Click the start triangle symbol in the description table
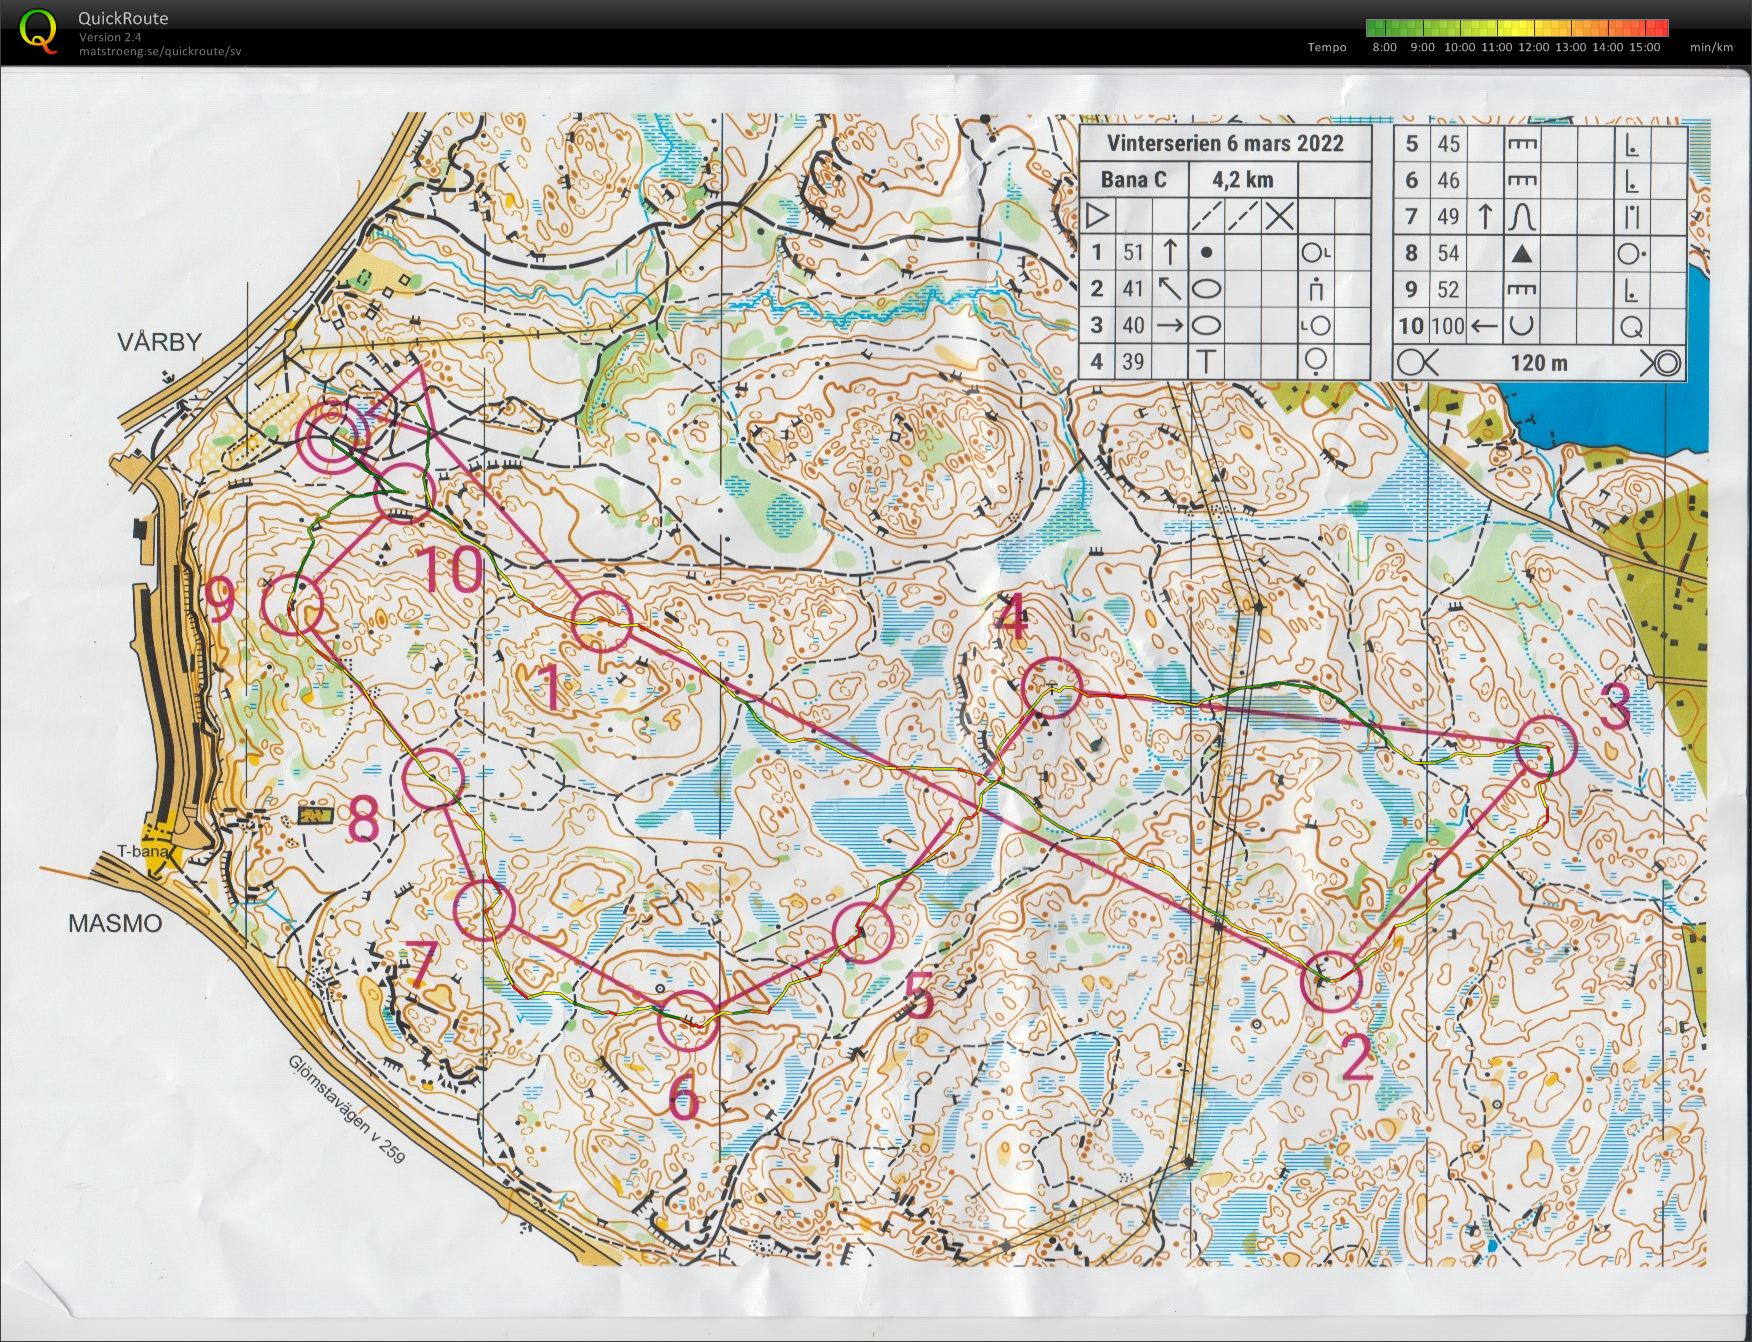 [1097, 216]
